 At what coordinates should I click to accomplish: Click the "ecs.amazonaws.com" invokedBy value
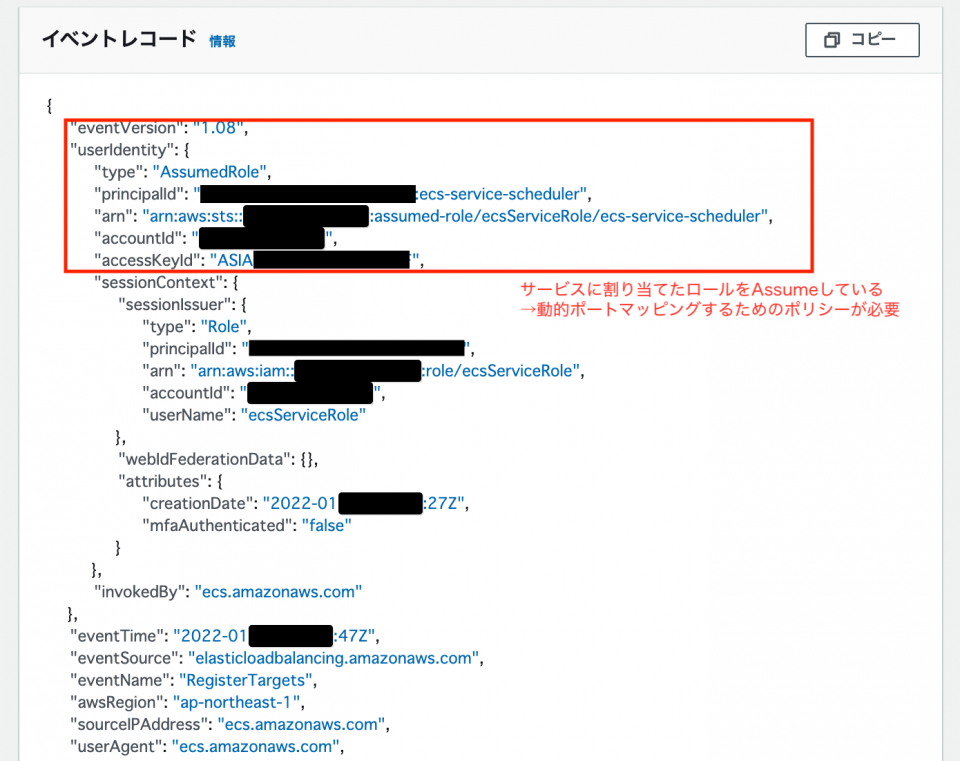(x=279, y=591)
